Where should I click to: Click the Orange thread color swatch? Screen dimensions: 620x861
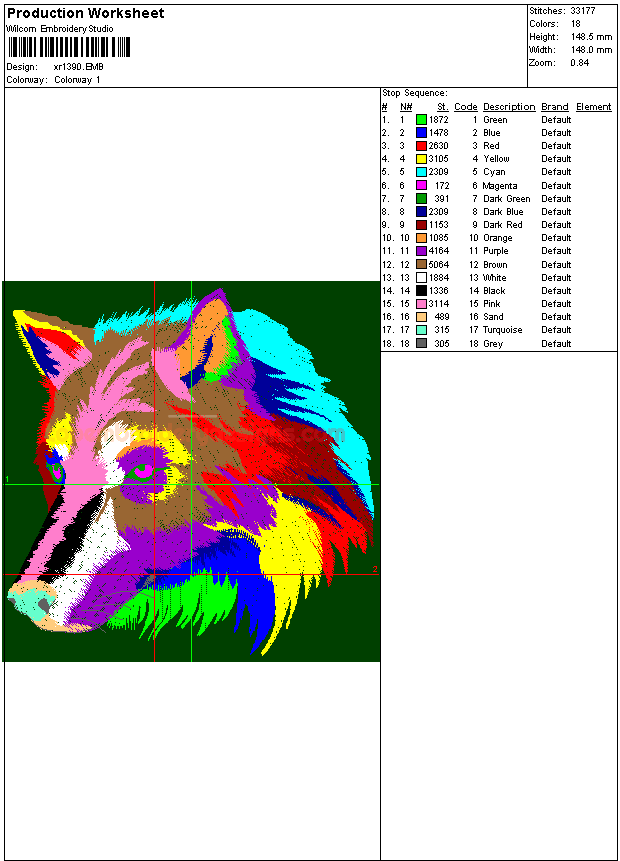point(421,238)
